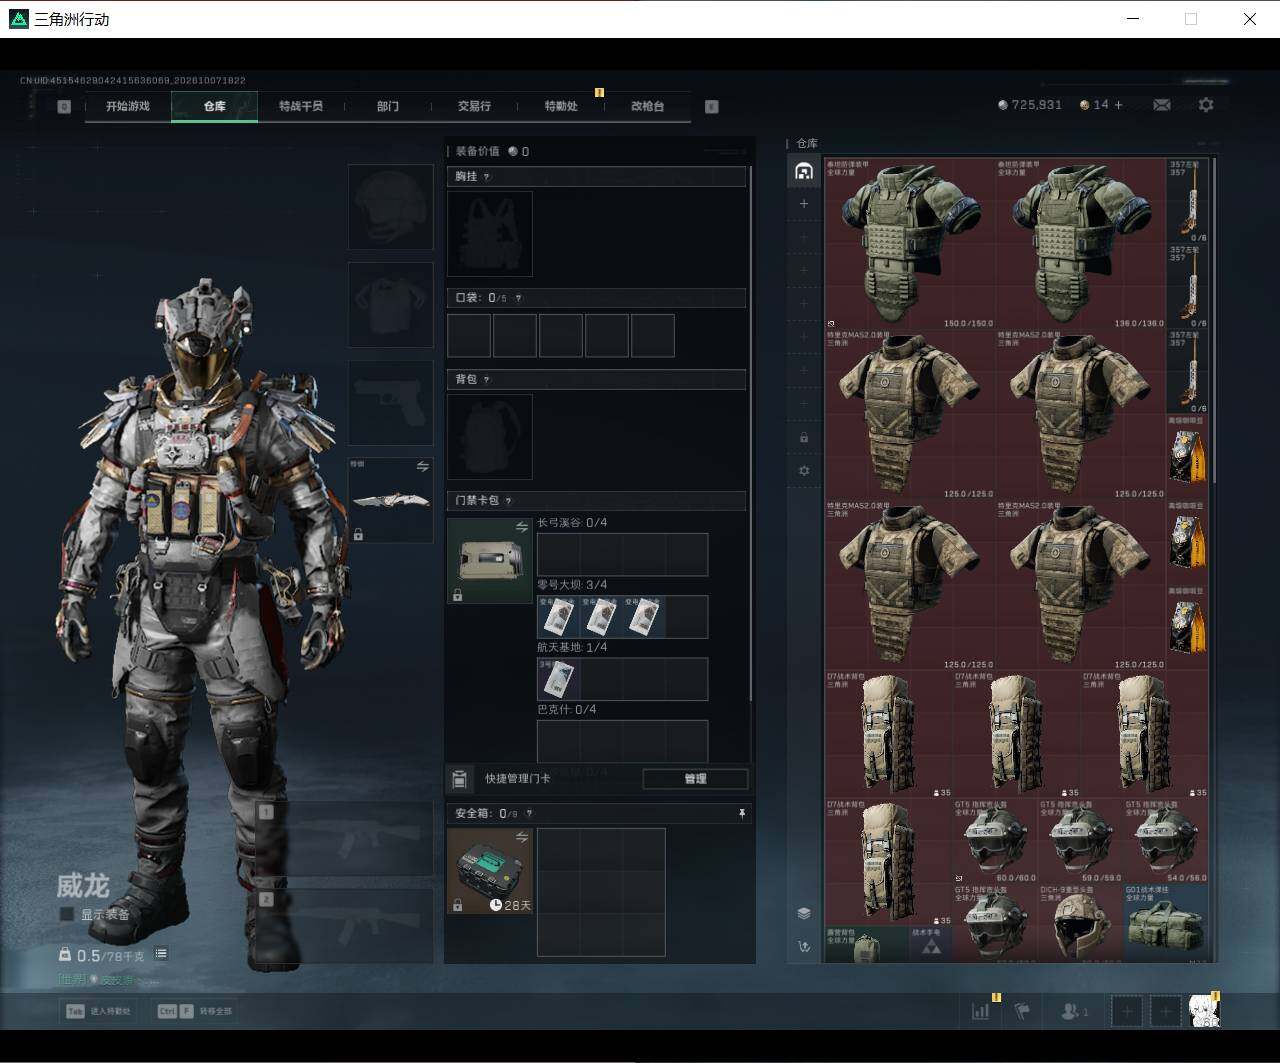
Task: Open the mail envelope icon
Action: pos(1161,105)
